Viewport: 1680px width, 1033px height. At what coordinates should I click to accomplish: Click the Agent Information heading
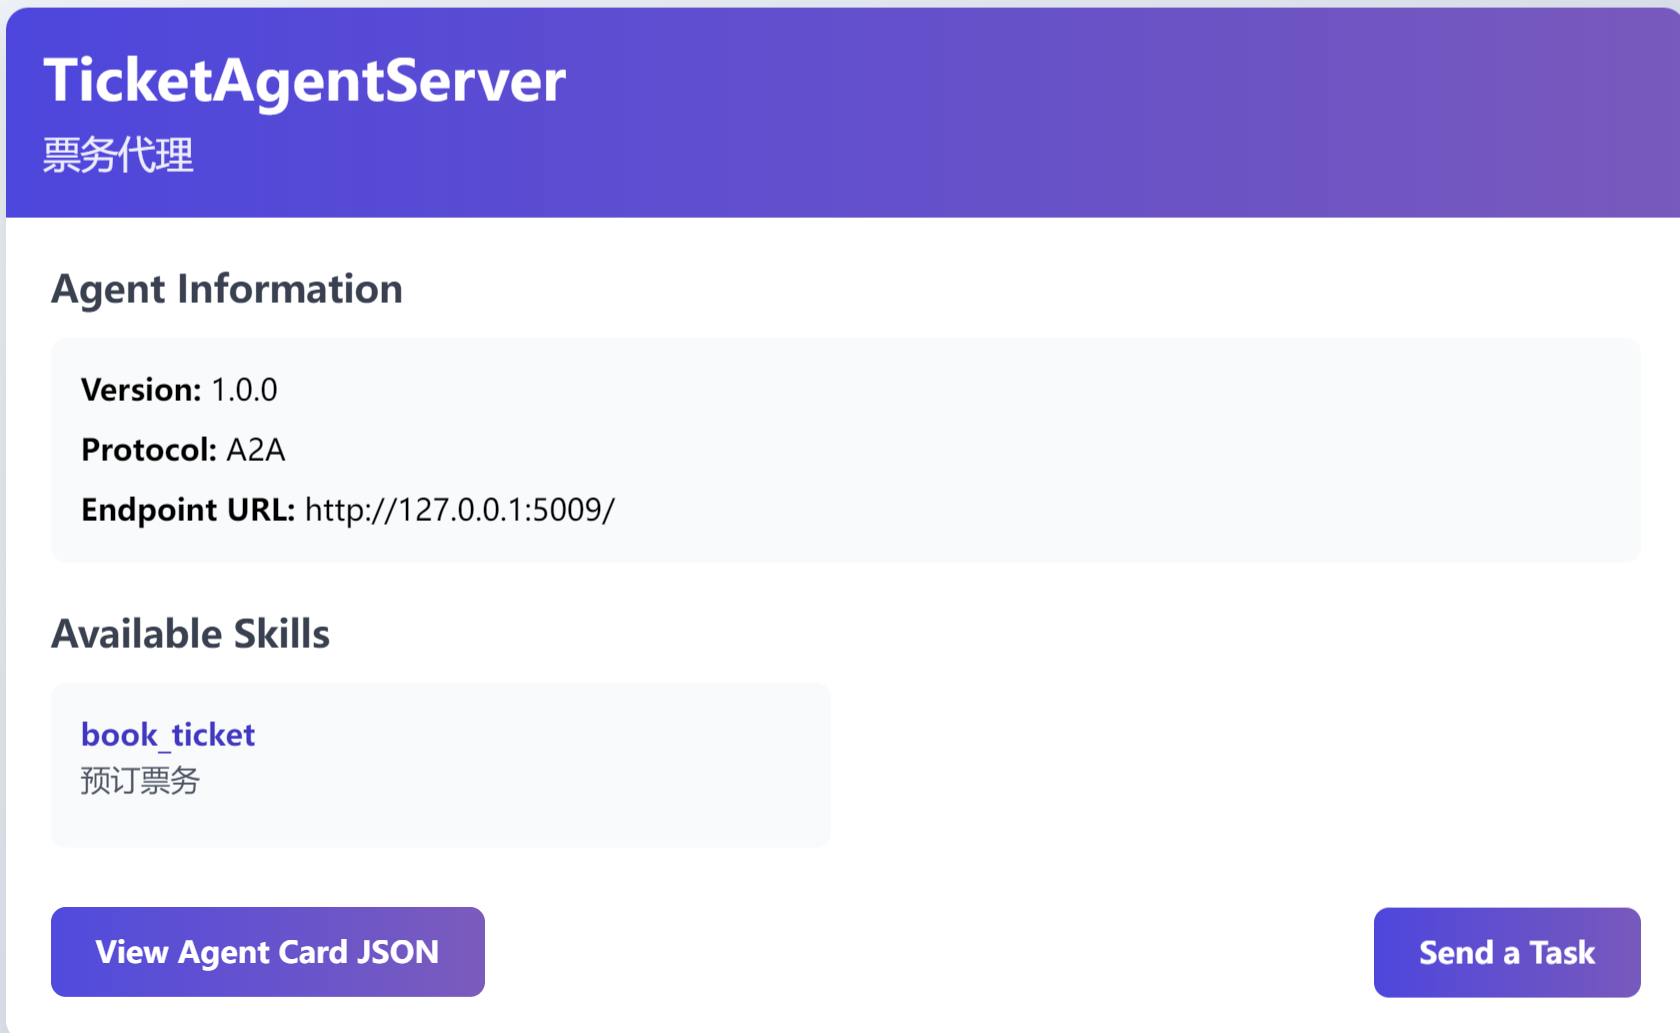[x=227, y=290]
